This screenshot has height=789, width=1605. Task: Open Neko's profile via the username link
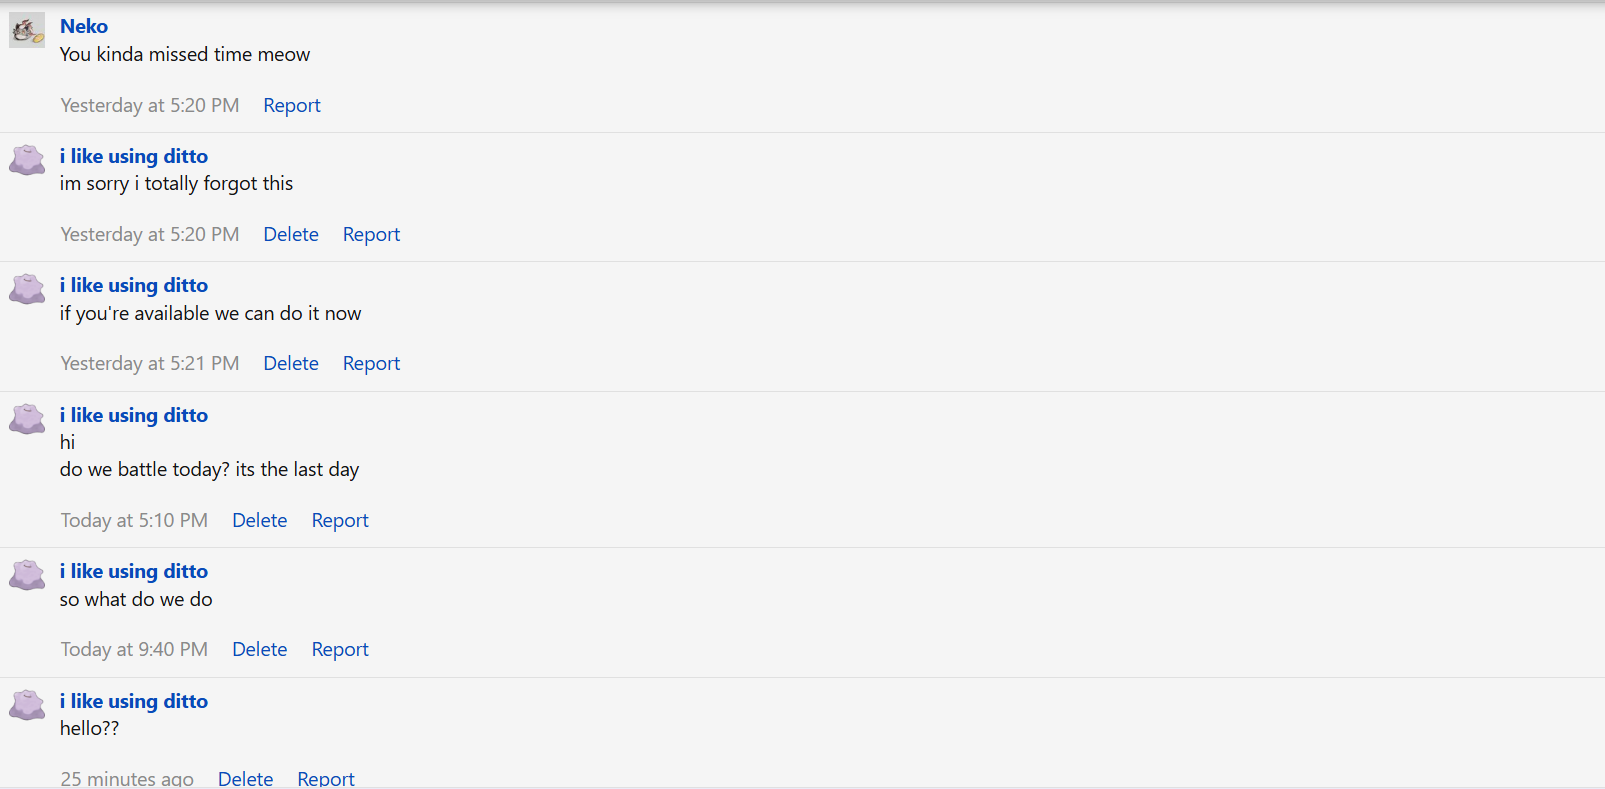[84, 26]
